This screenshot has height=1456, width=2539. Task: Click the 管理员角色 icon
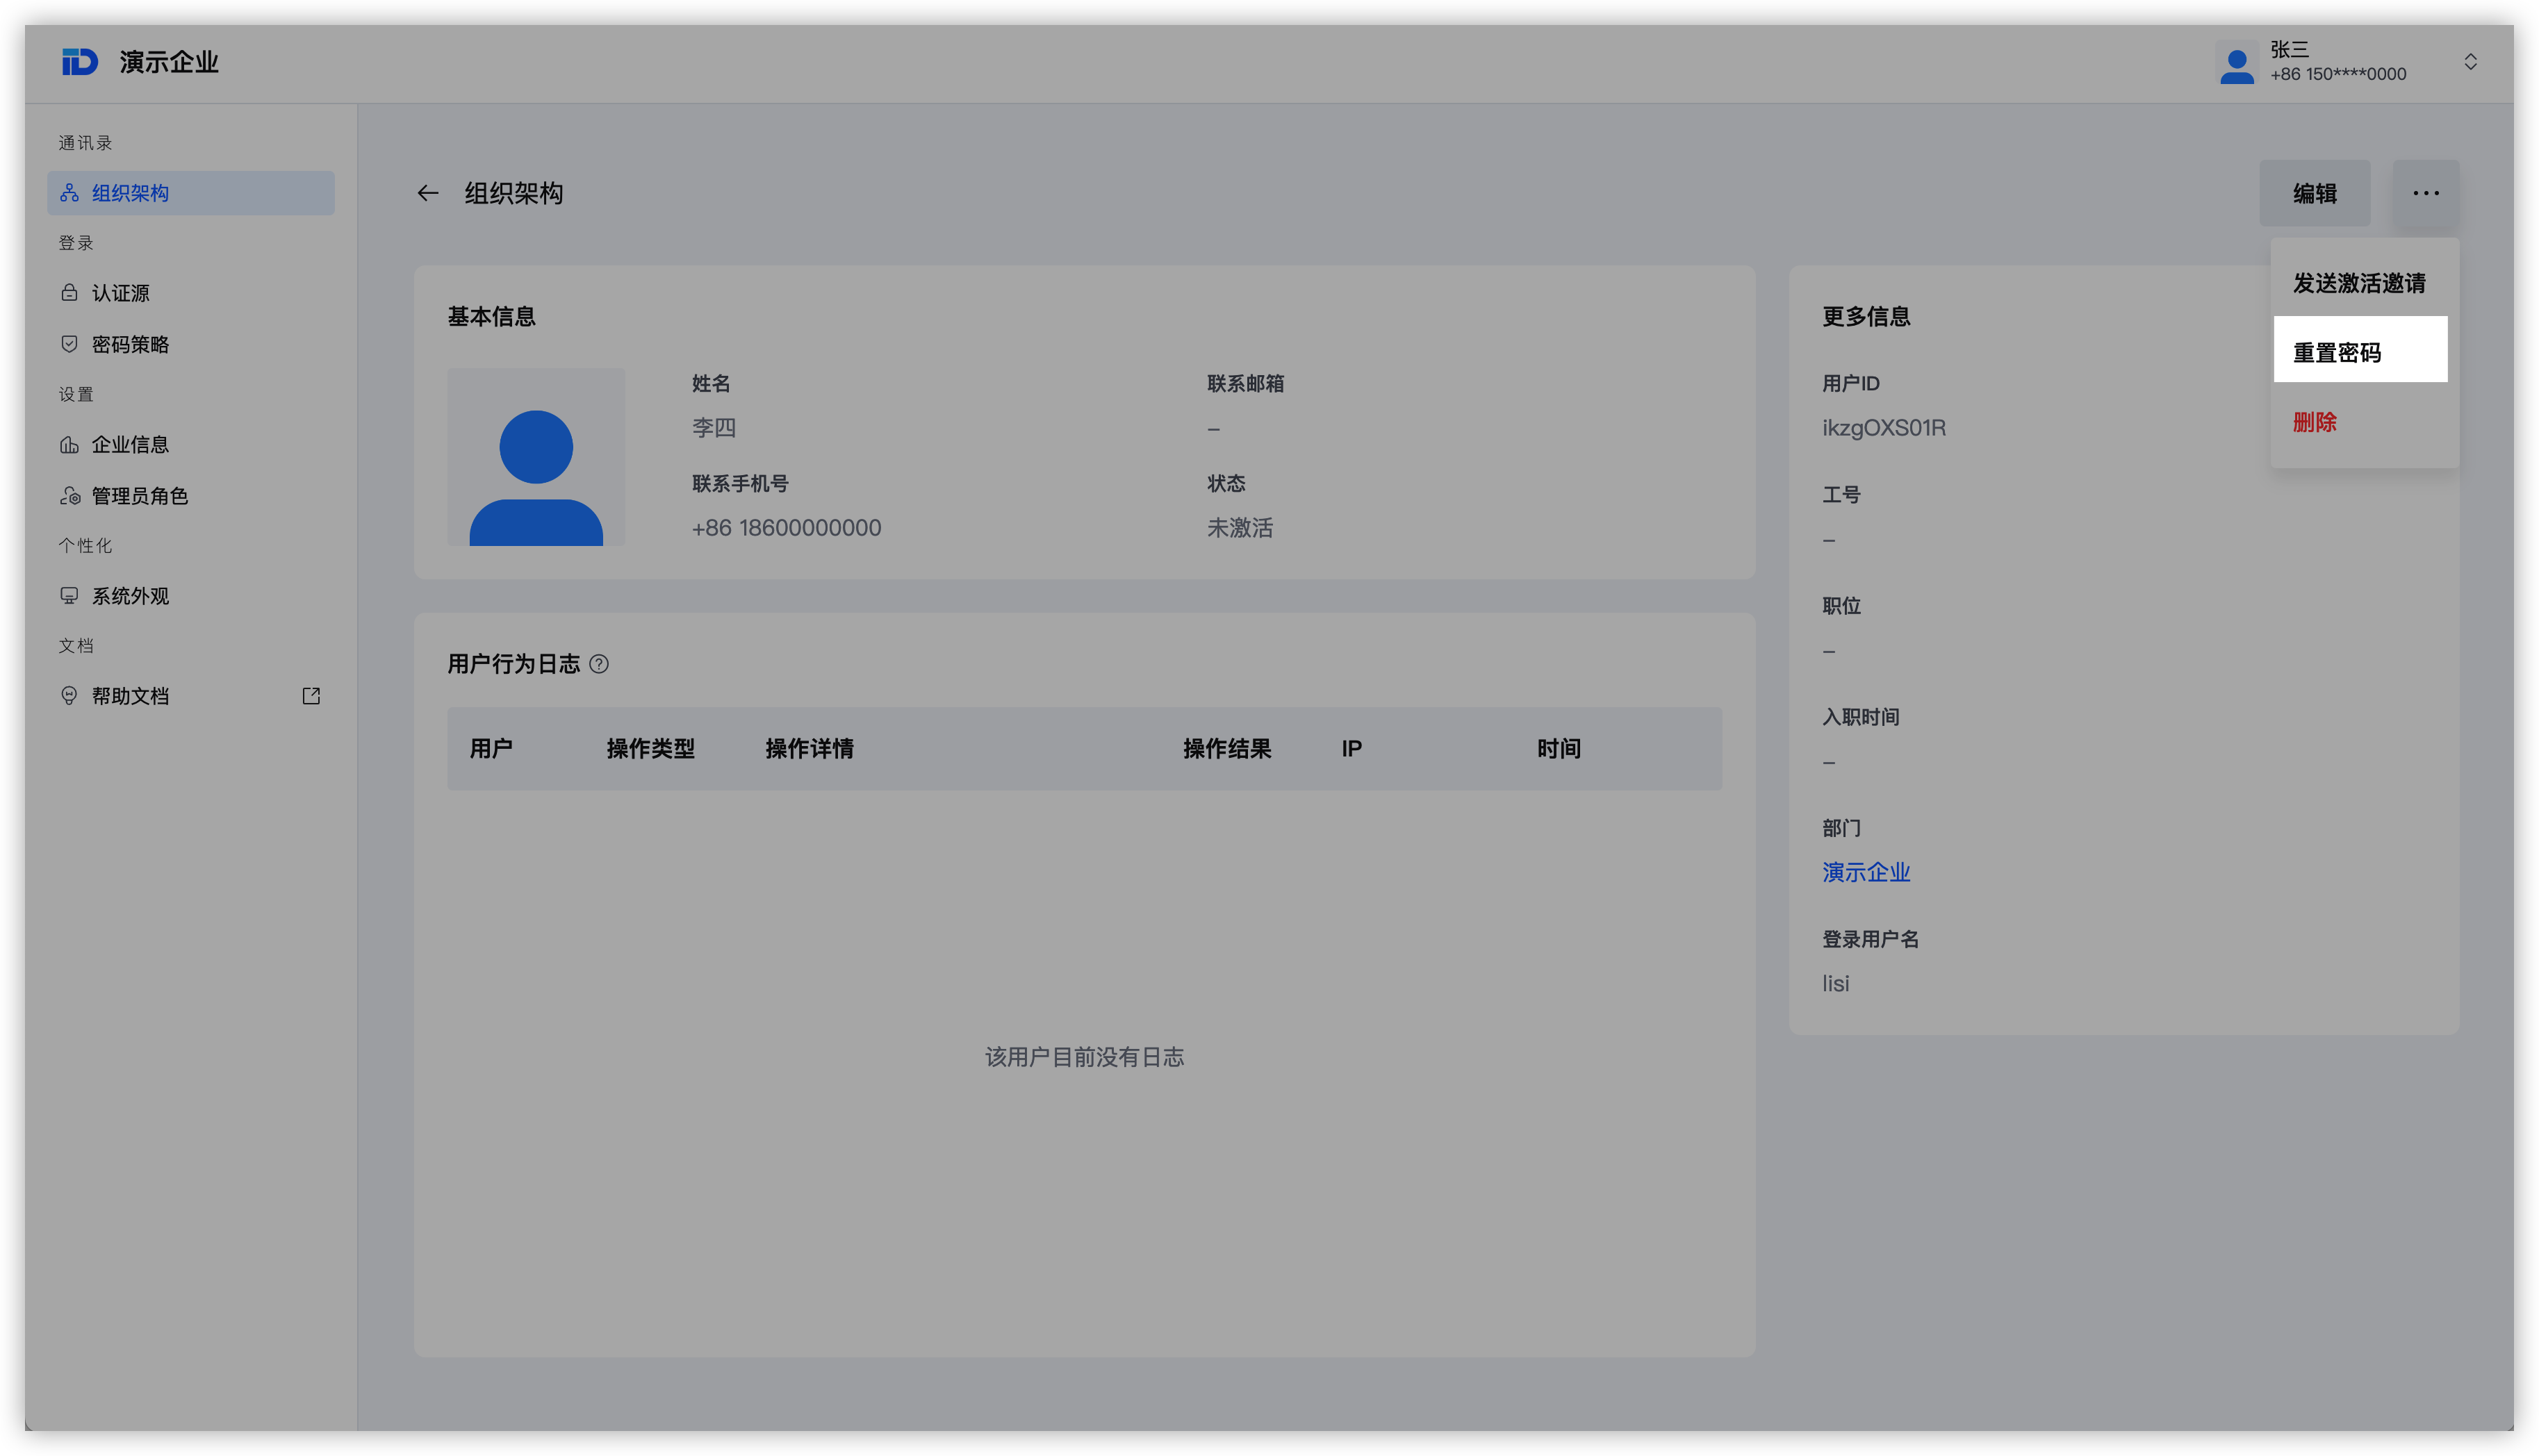click(69, 496)
